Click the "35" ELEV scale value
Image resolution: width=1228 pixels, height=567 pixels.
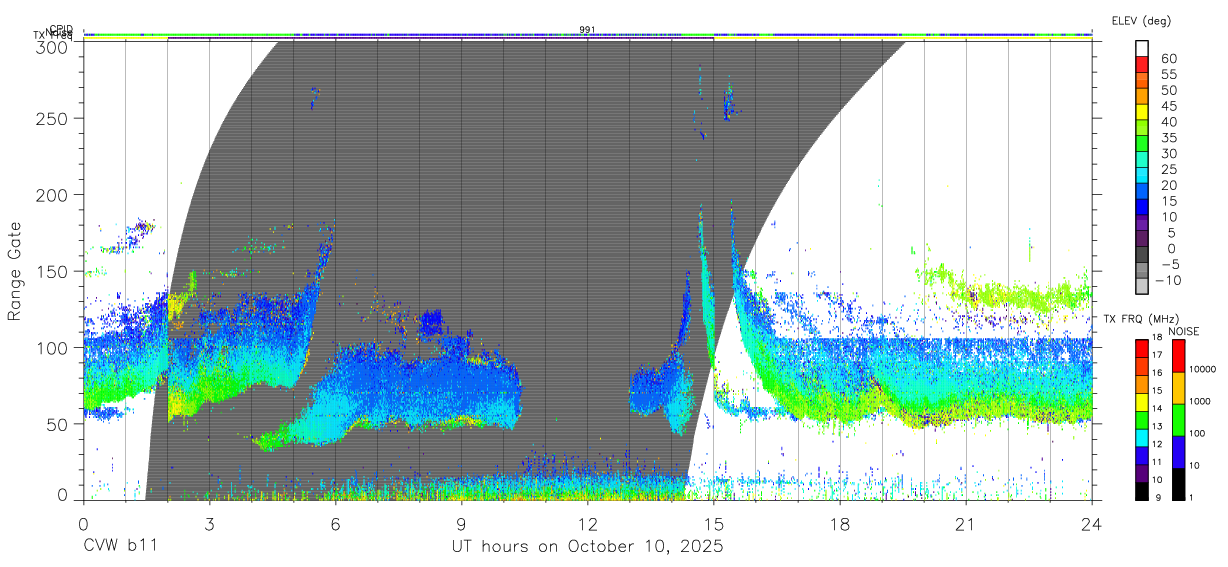tap(1167, 138)
